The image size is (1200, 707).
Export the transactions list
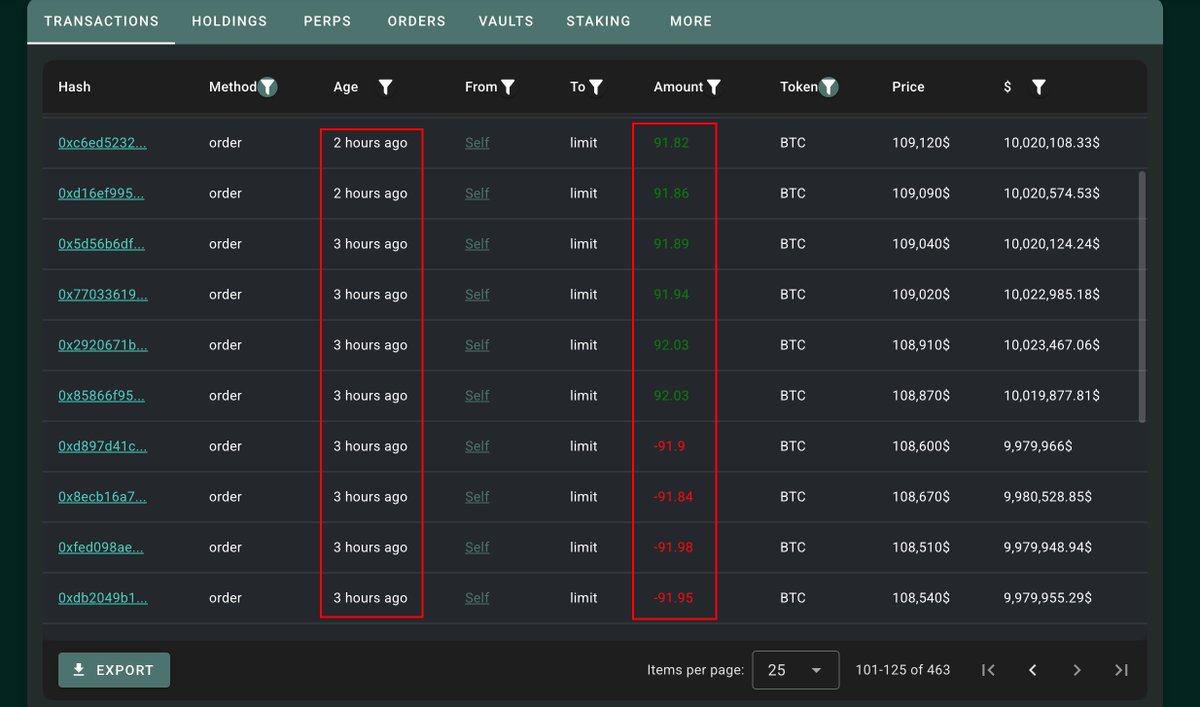point(114,670)
